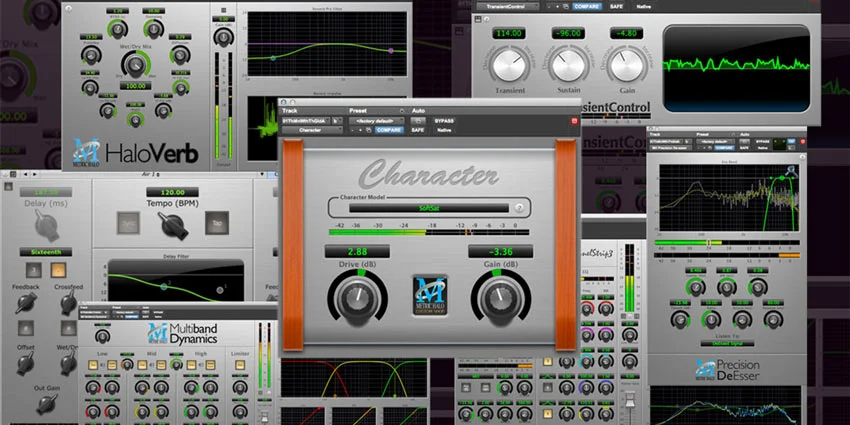Click the Sync button left of Tempo knob
The height and width of the screenshot is (425, 850).
(128, 223)
